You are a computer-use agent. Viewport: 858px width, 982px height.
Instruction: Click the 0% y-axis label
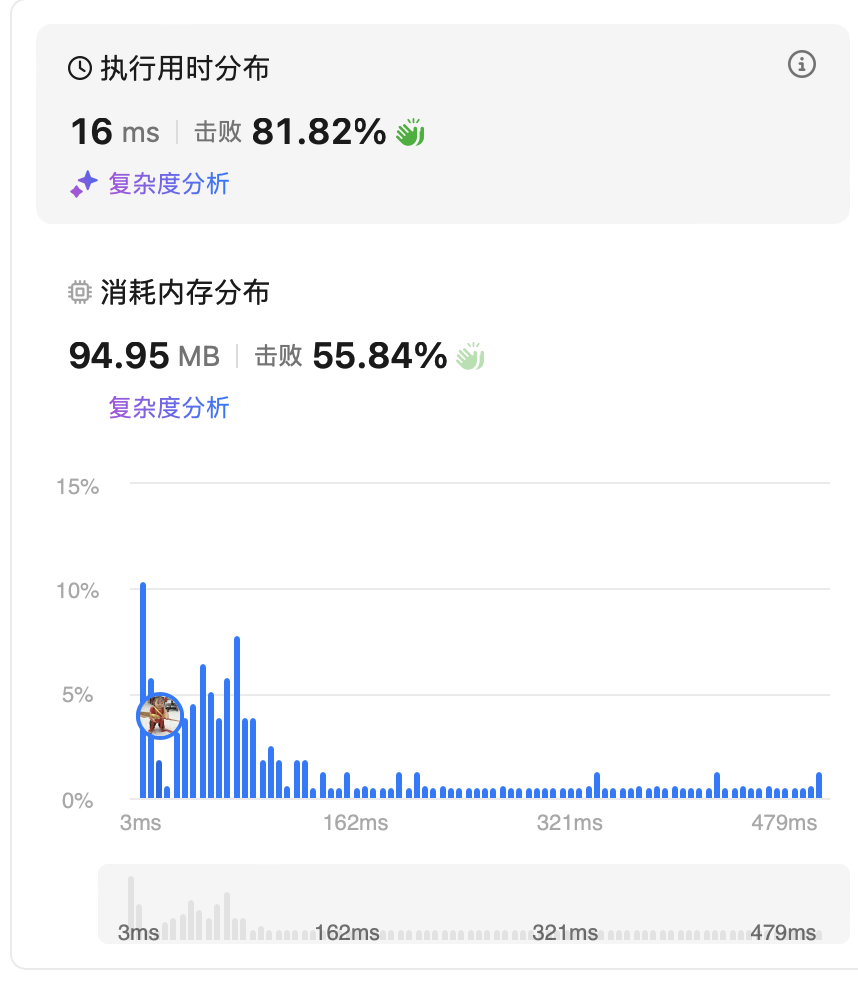[x=78, y=800]
